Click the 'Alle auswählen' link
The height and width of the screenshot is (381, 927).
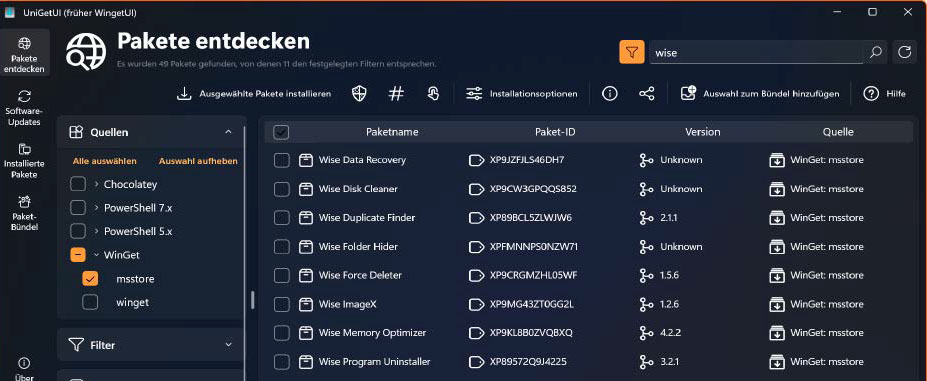[x=105, y=161]
